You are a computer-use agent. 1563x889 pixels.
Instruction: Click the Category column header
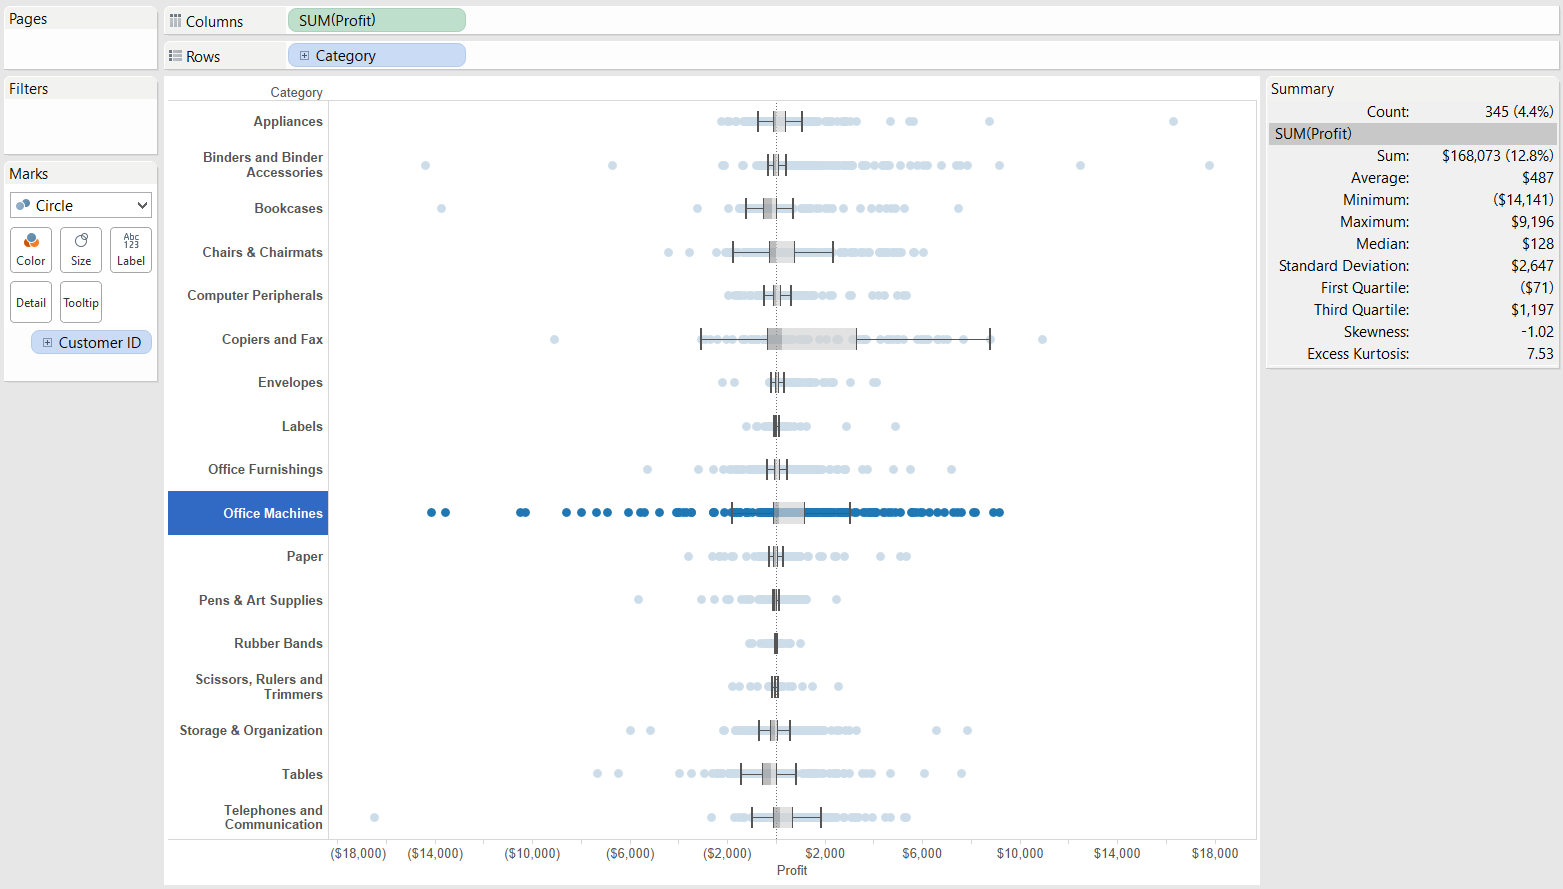[x=296, y=92]
